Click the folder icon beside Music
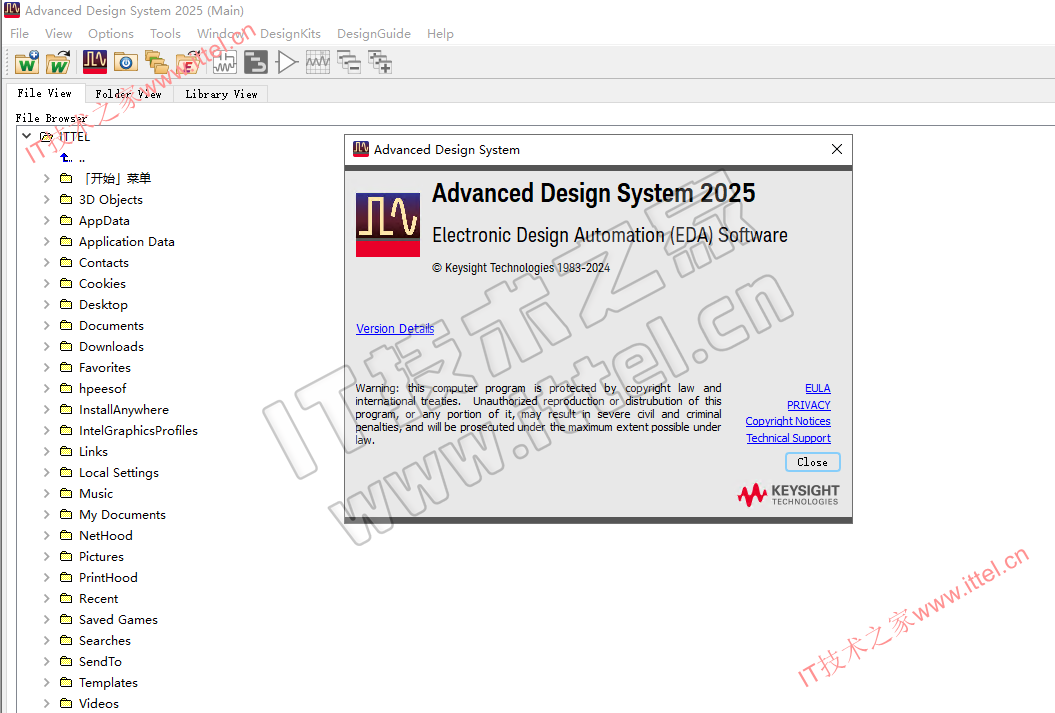Image resolution: width=1055 pixels, height=713 pixels. [66, 493]
